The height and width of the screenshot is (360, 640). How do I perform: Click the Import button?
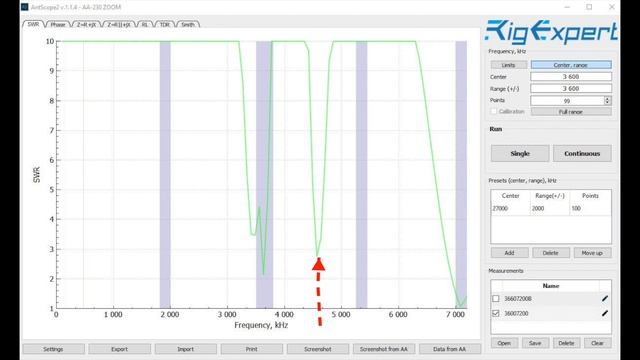[185, 349]
